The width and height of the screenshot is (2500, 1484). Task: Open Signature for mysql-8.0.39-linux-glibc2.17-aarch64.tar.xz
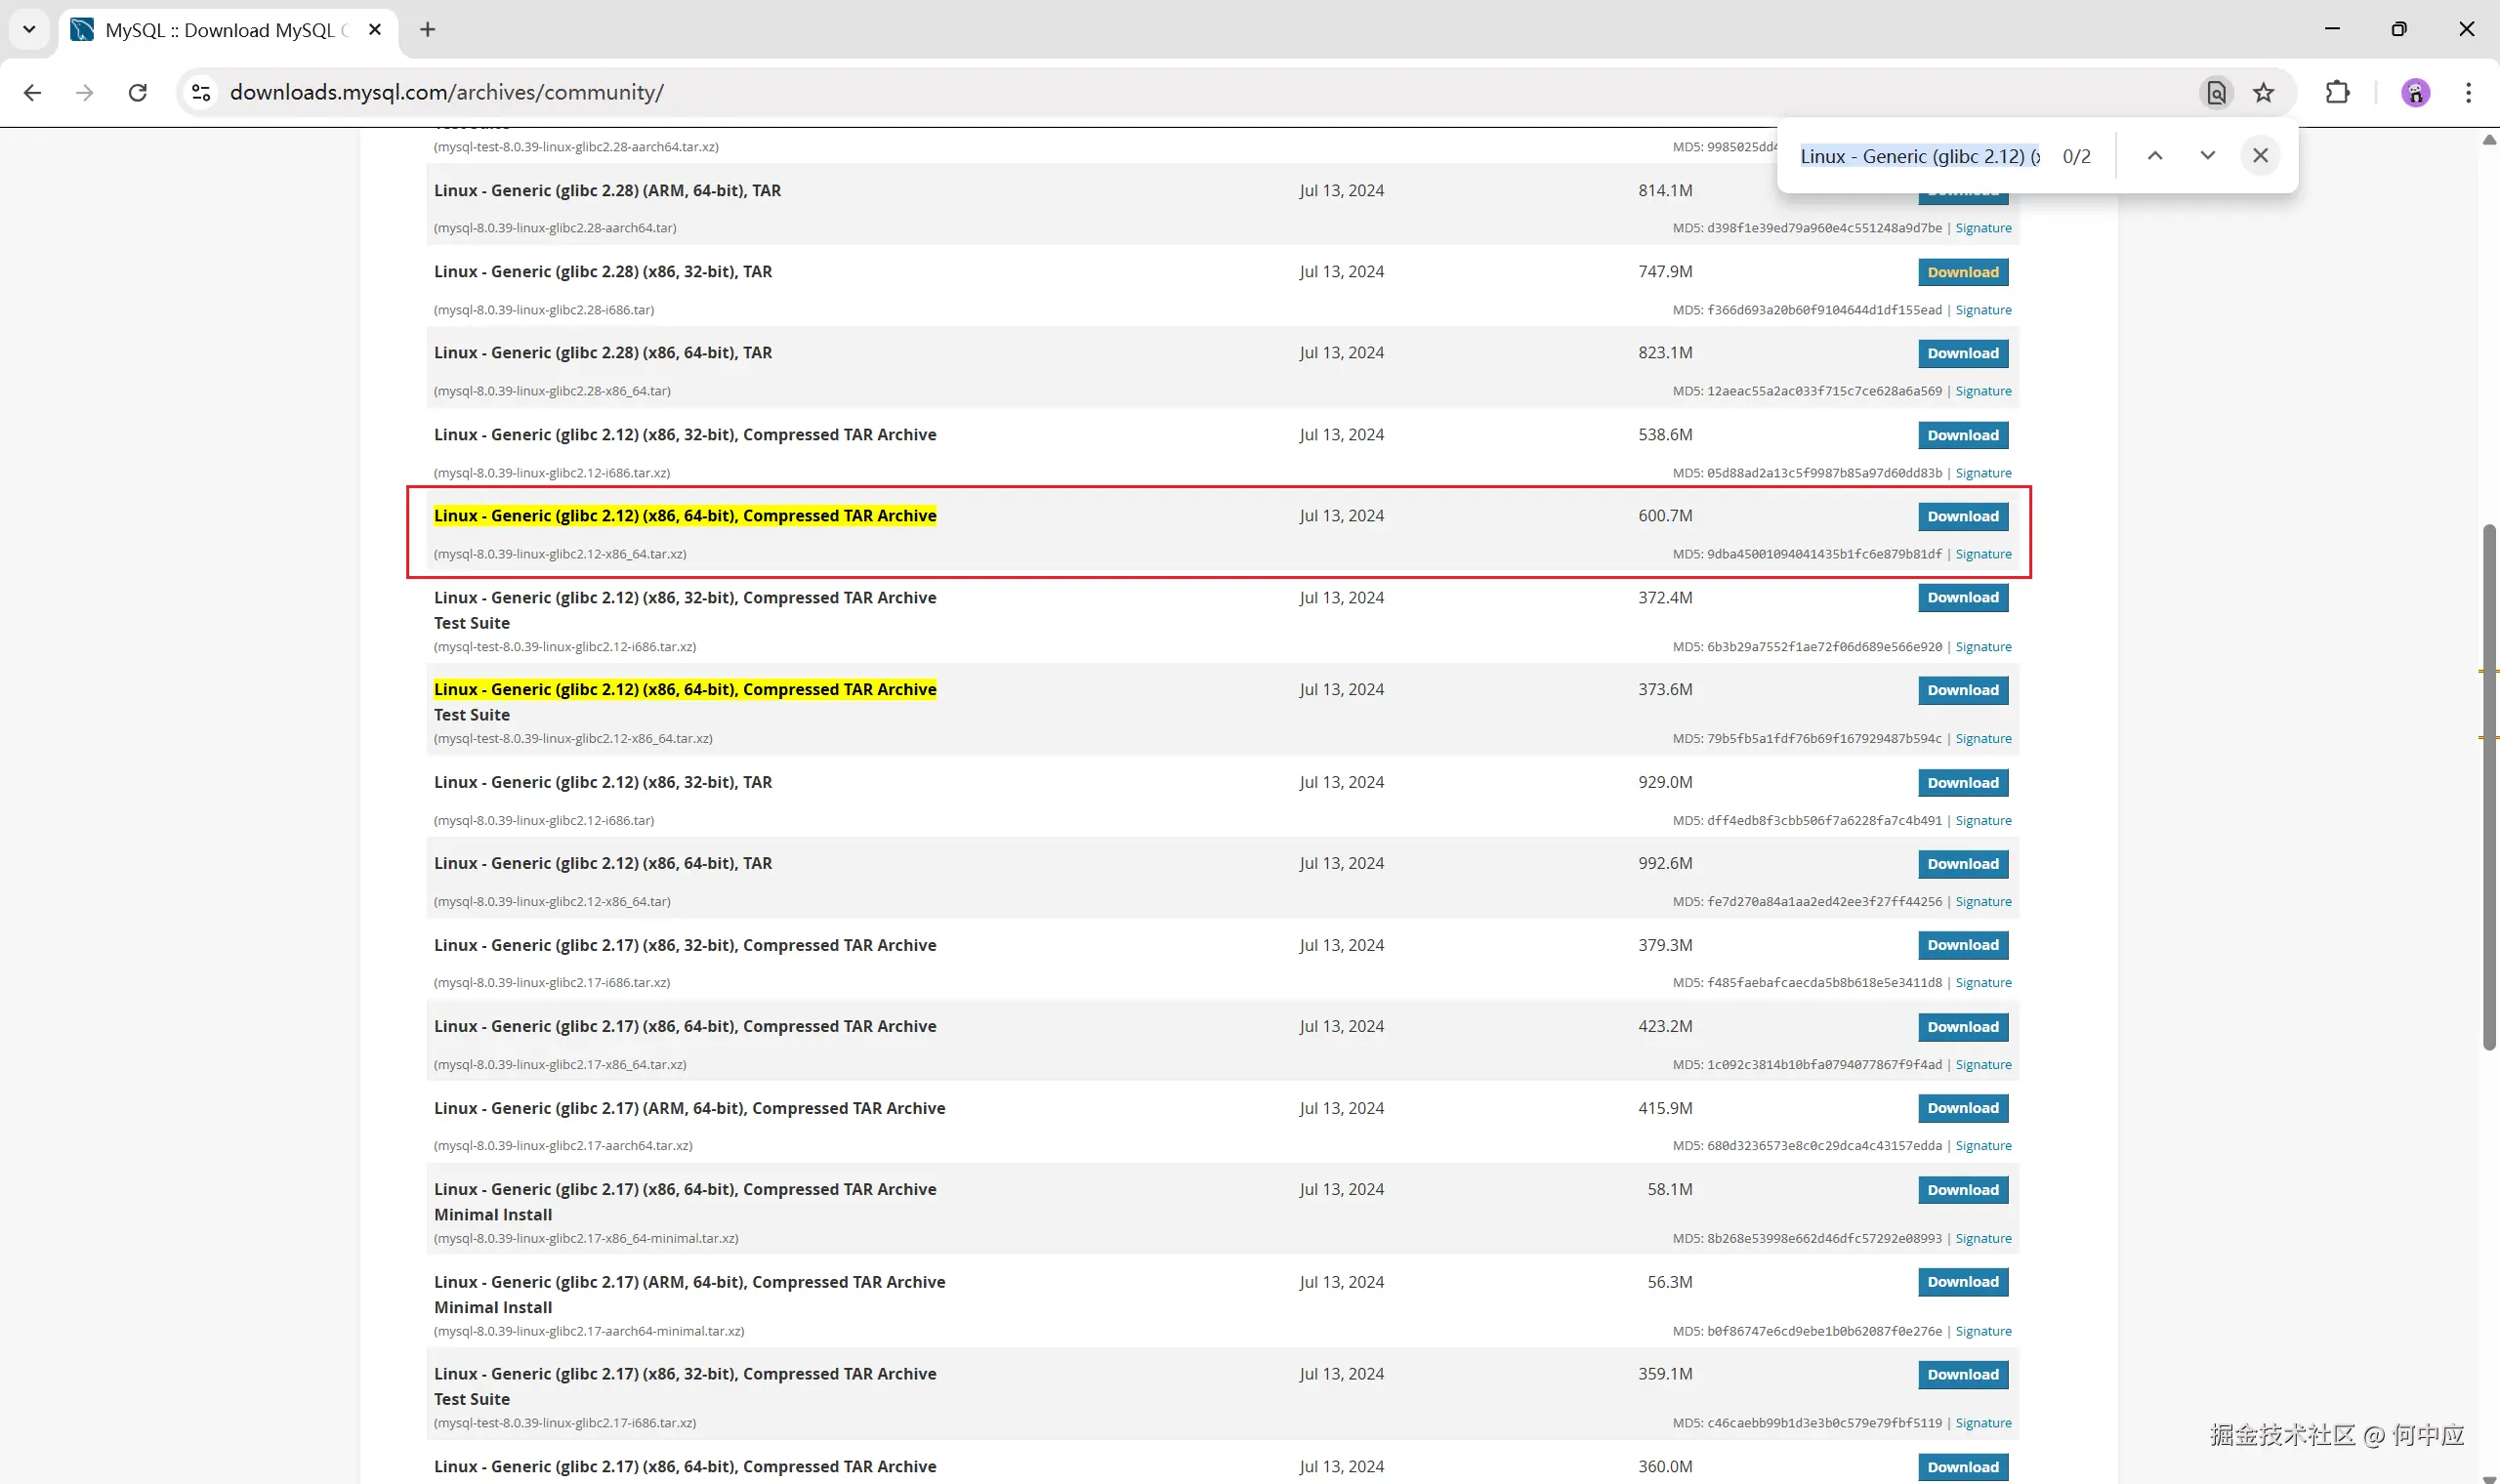[x=1983, y=1146]
